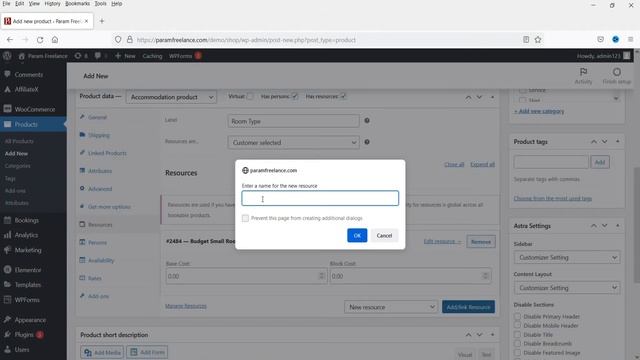This screenshot has width=640, height=360.
Task: Collapse the Product tags panel toggle arrow
Action: pos(618,142)
